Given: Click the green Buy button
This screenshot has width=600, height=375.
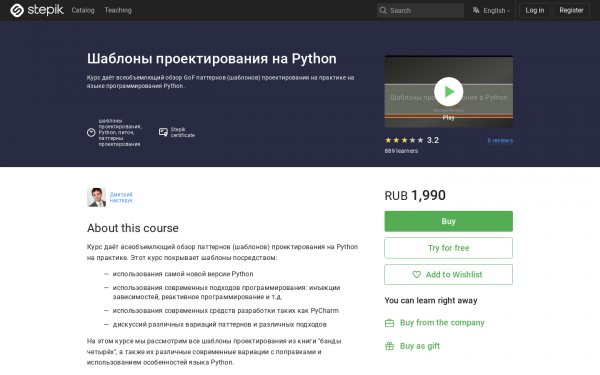Looking at the screenshot, I should pyautogui.click(x=448, y=221).
